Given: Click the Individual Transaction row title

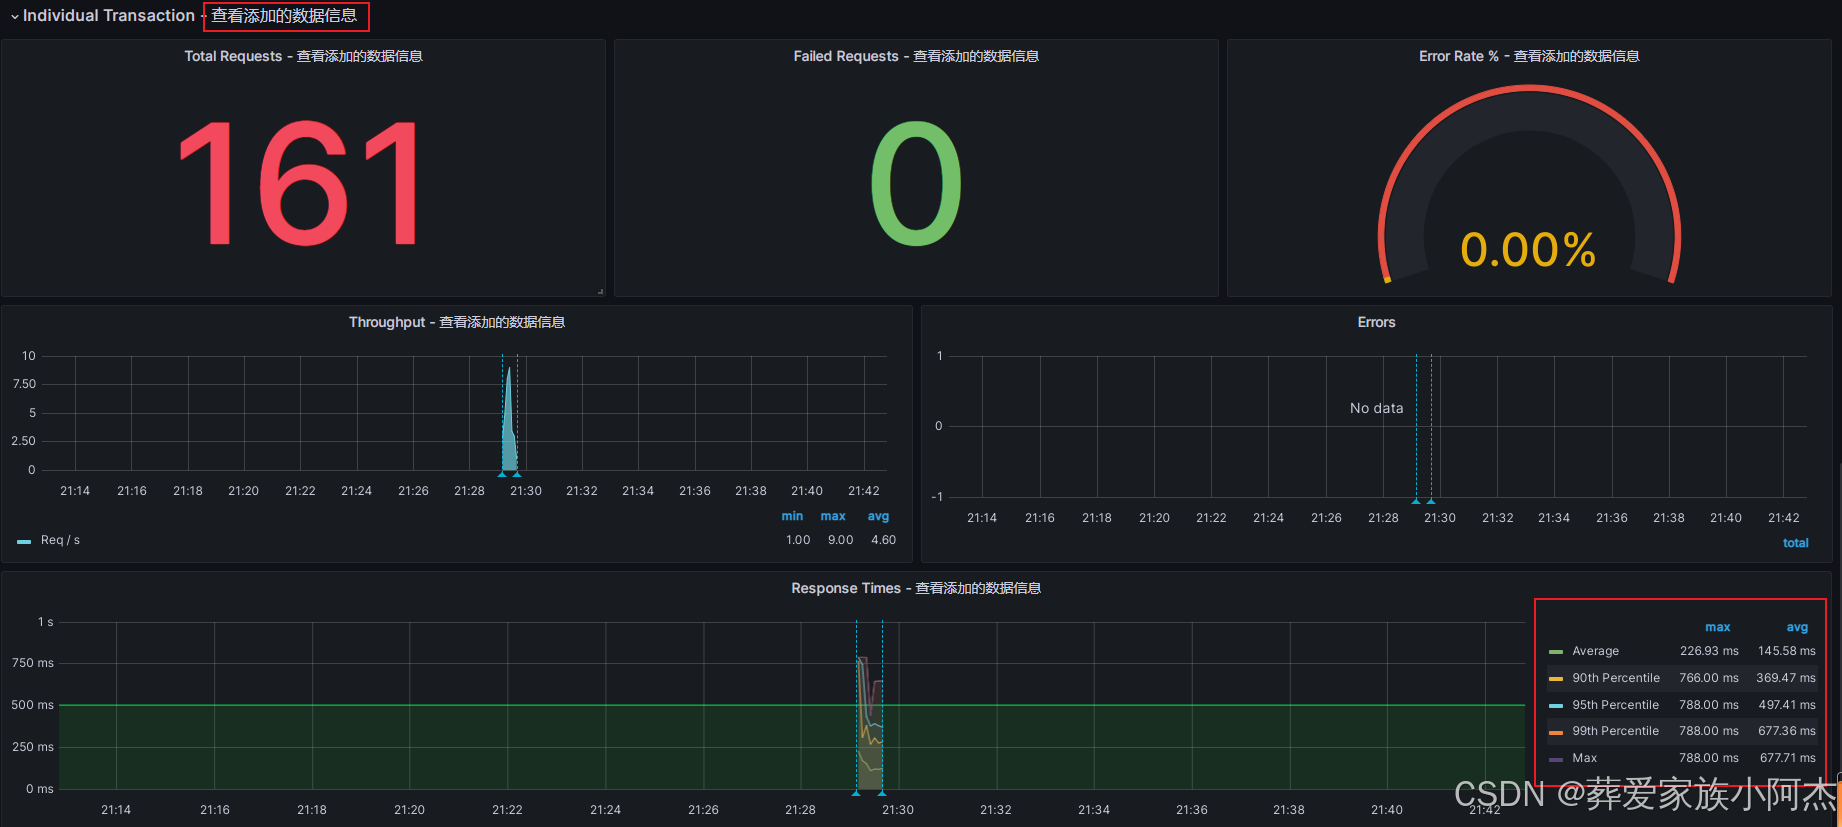Looking at the screenshot, I should click(108, 16).
